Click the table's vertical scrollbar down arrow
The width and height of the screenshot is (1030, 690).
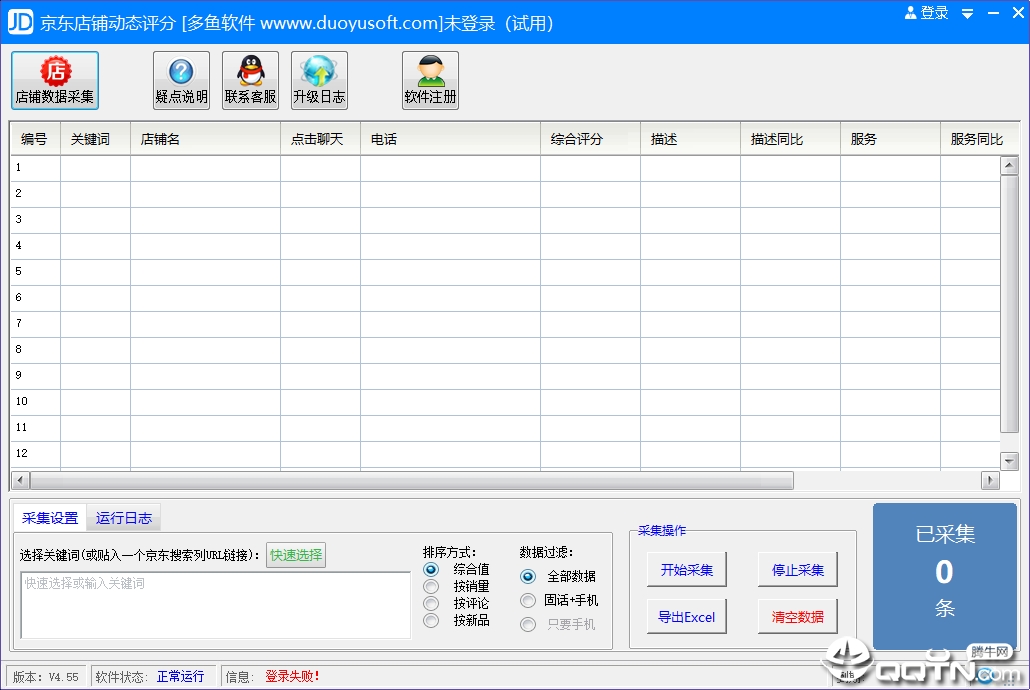(1009, 460)
